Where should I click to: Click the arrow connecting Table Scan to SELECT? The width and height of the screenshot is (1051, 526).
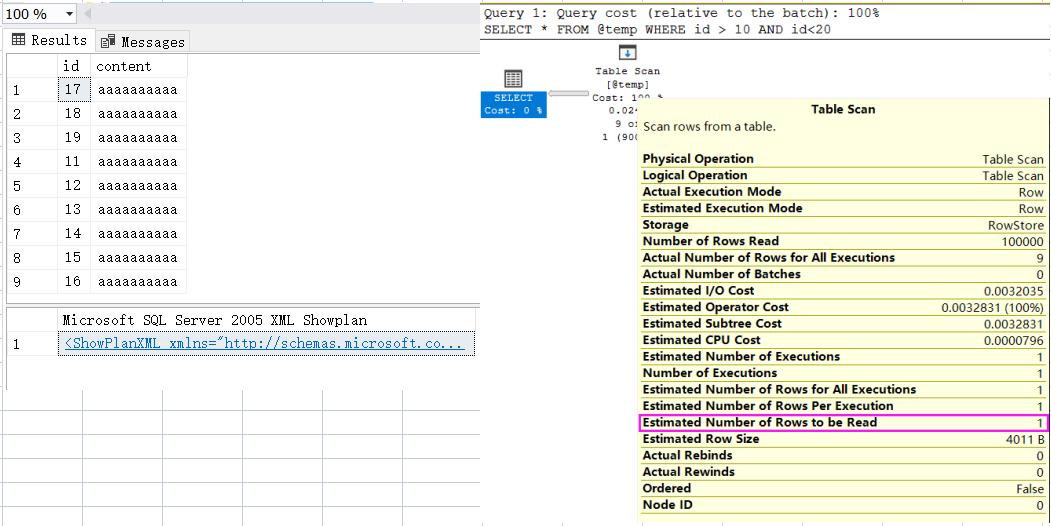tap(569, 94)
